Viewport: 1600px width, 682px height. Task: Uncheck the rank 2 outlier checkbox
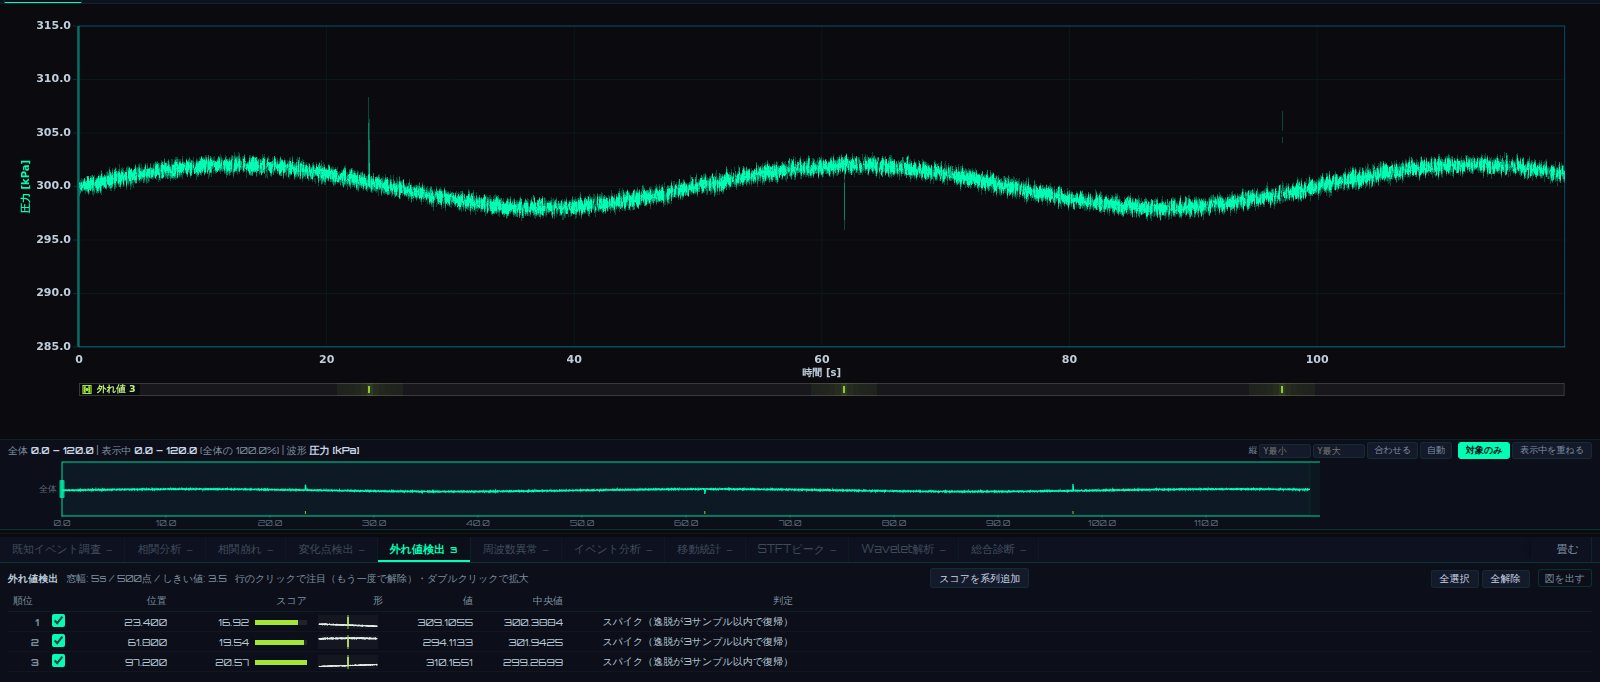click(x=58, y=641)
